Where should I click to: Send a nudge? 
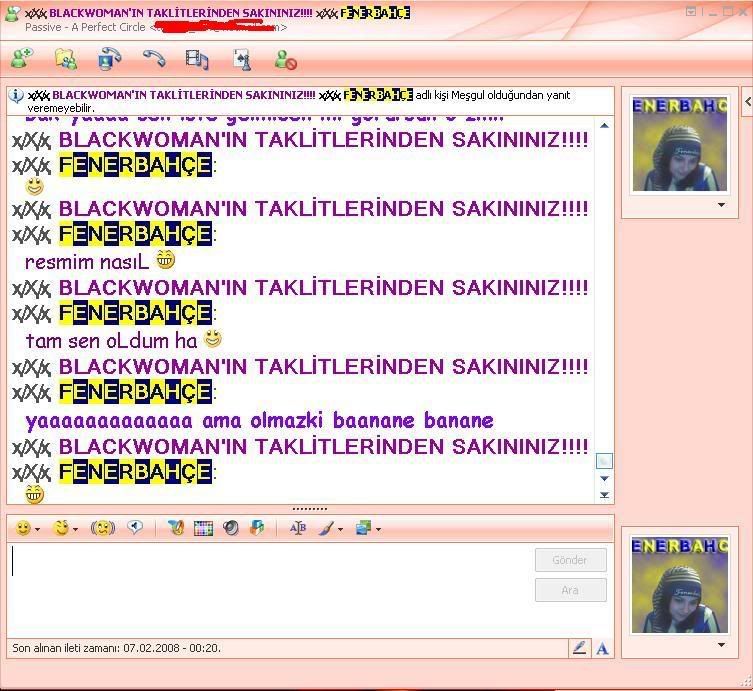click(103, 529)
